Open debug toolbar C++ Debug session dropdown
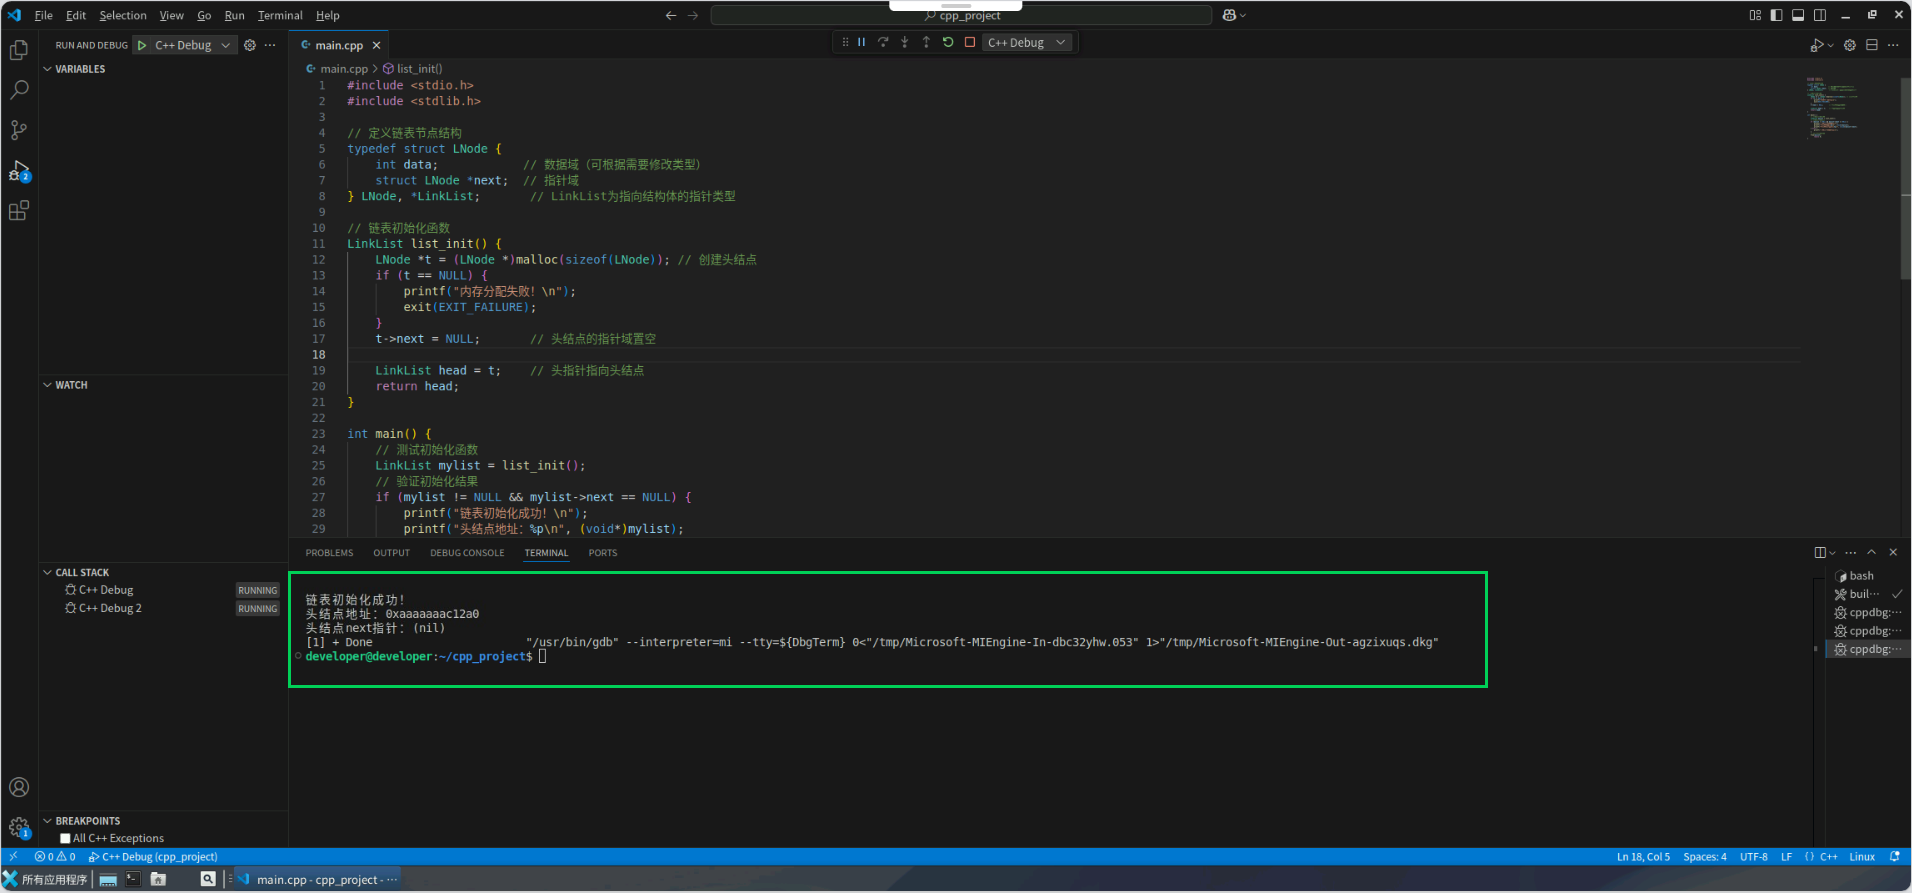Viewport: 1912px width, 893px height. (1028, 42)
